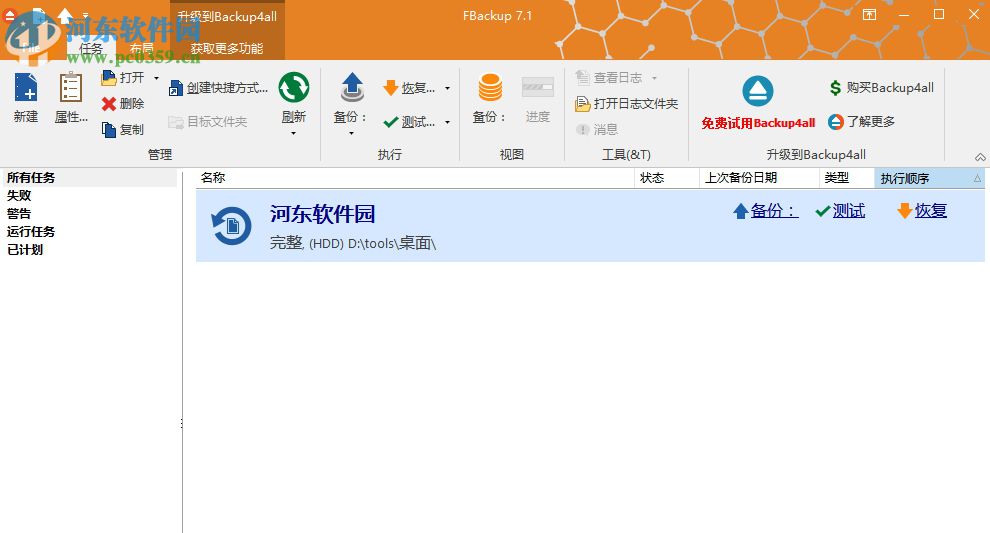Select All jobs (所有任务) filter

31,177
